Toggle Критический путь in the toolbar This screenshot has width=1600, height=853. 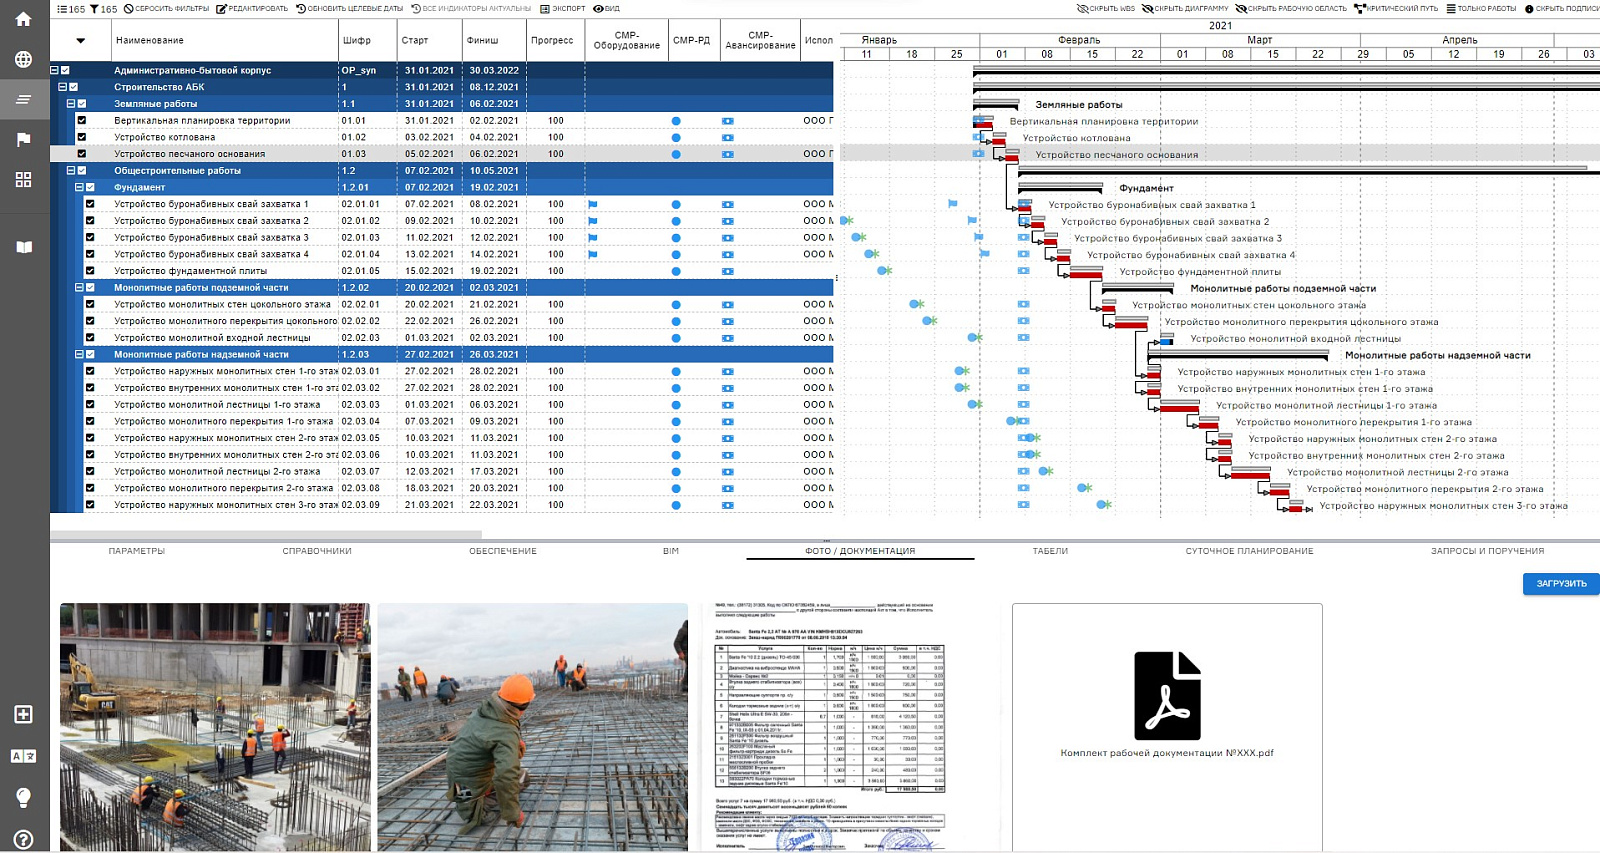click(1396, 9)
